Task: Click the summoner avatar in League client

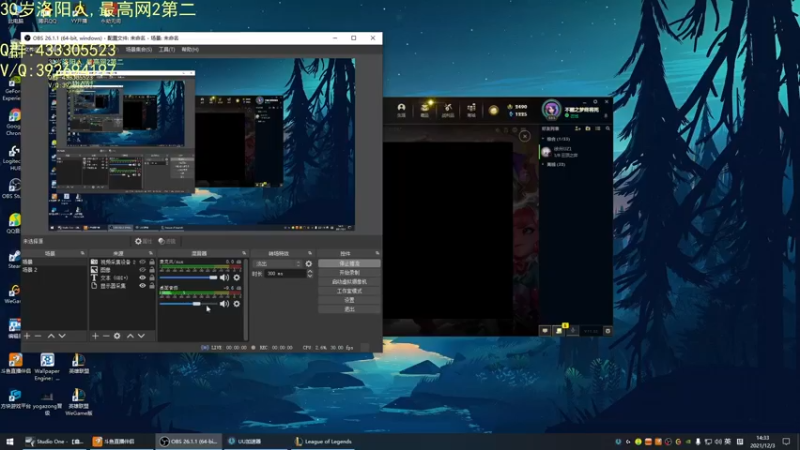Action: coord(551,110)
